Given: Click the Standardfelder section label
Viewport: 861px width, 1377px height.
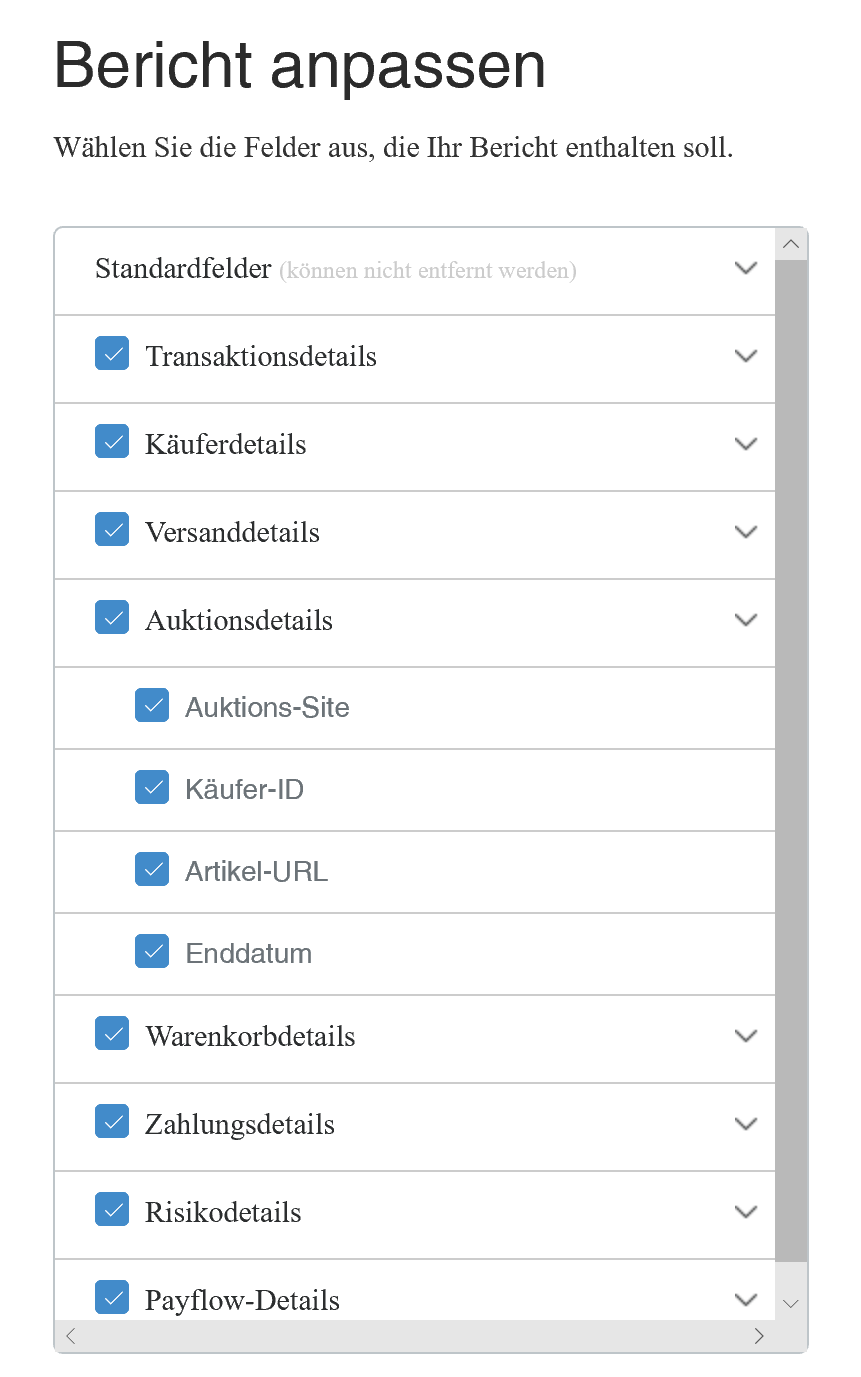Looking at the screenshot, I should pyautogui.click(x=183, y=269).
